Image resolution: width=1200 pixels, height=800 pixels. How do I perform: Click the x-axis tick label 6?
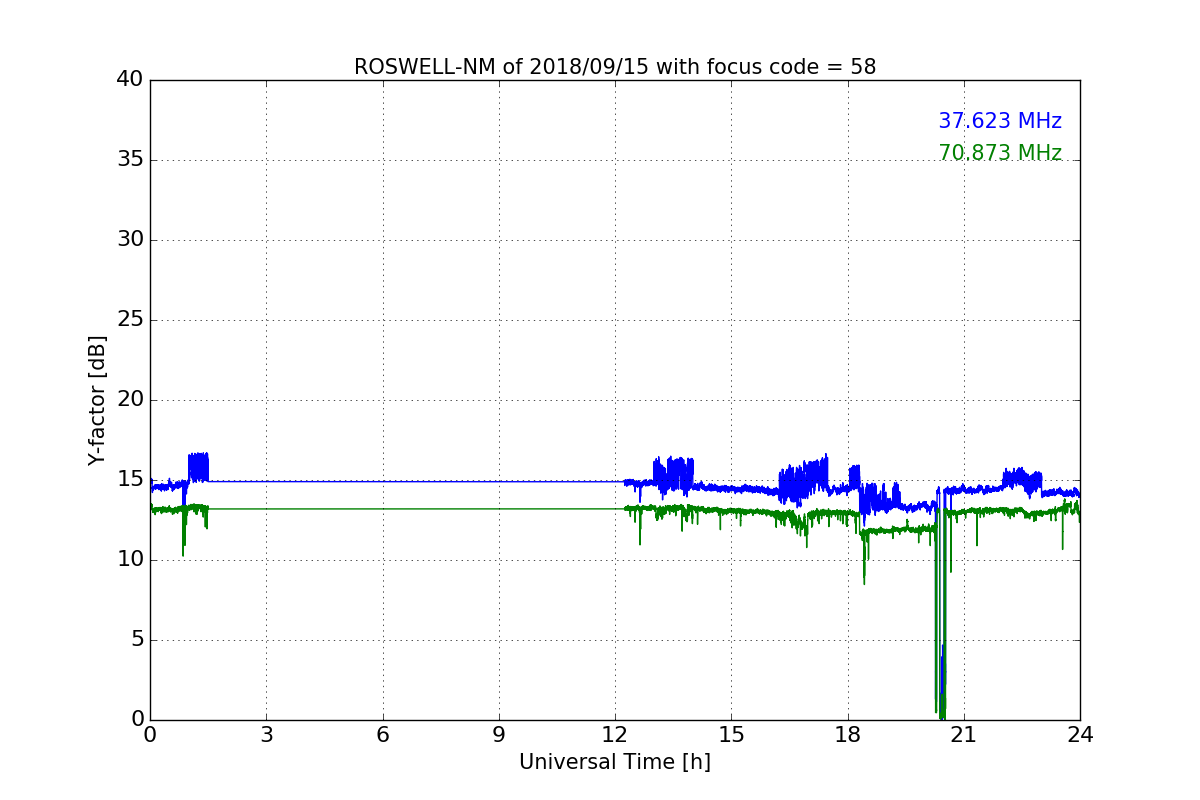[x=382, y=735]
